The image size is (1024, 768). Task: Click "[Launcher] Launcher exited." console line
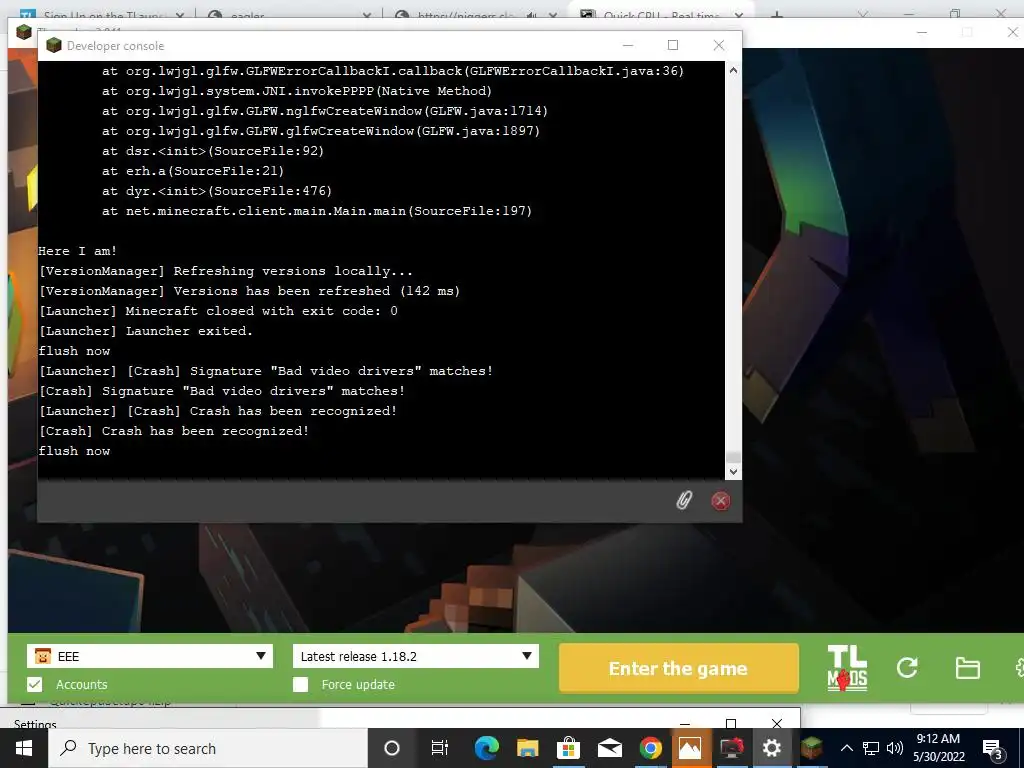pos(145,331)
